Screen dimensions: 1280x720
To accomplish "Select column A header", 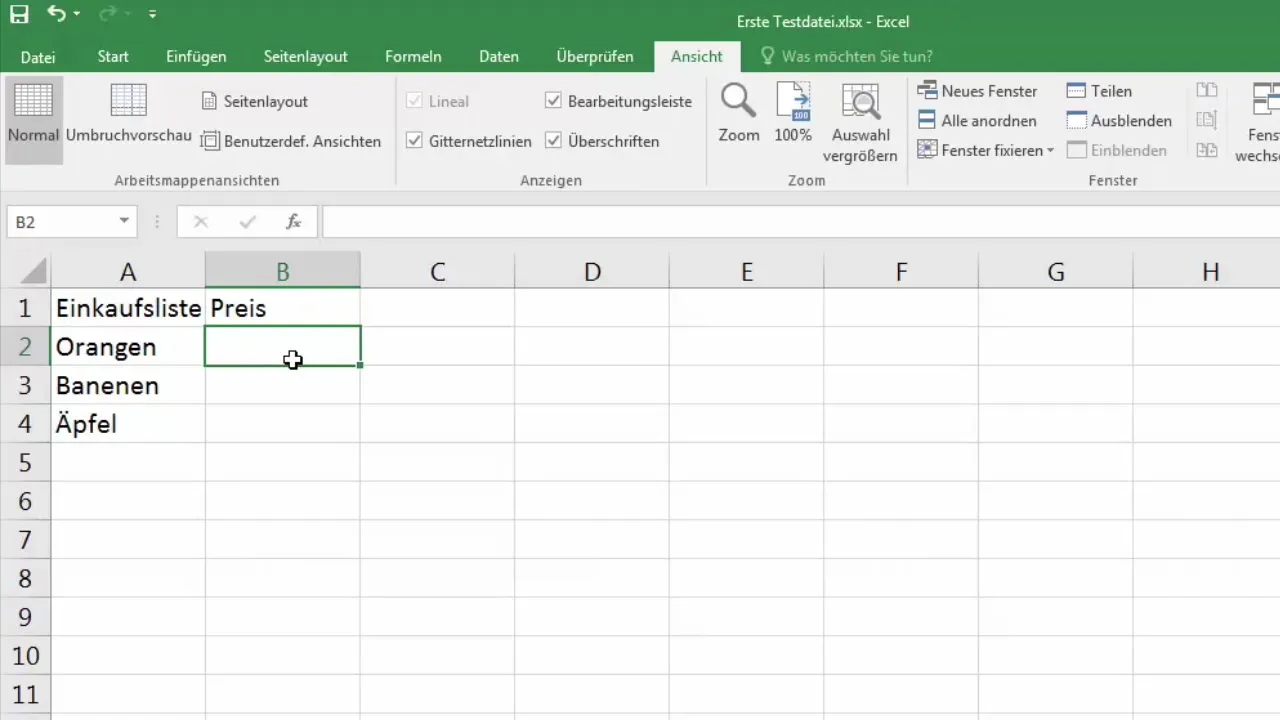I will [128, 271].
